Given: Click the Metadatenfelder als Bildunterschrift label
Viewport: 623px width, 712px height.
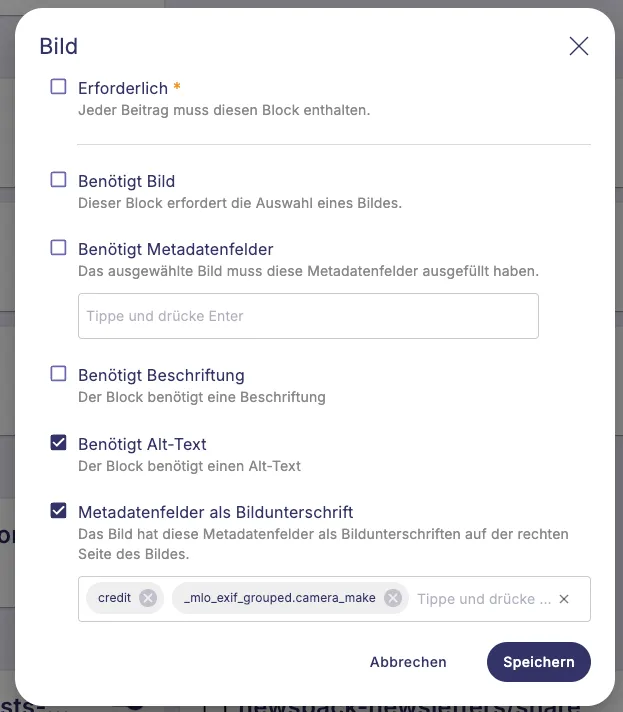Looking at the screenshot, I should click(216, 512).
